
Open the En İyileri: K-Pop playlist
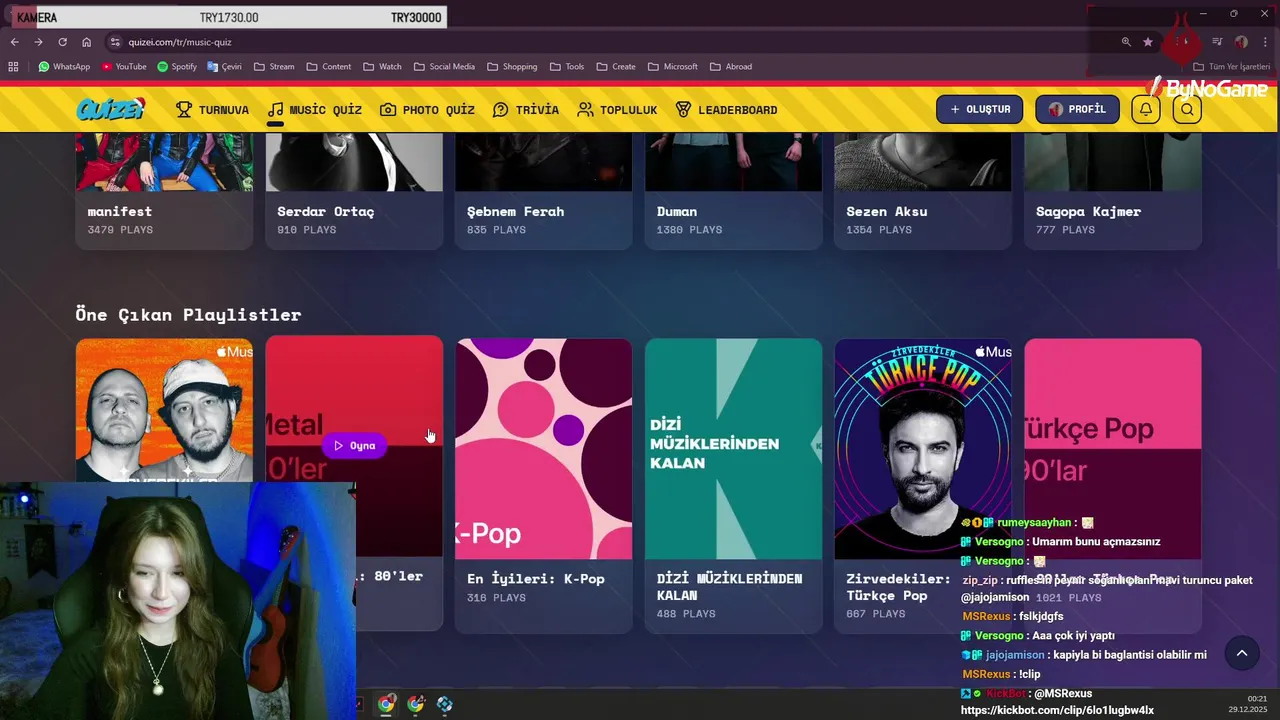[x=543, y=485]
